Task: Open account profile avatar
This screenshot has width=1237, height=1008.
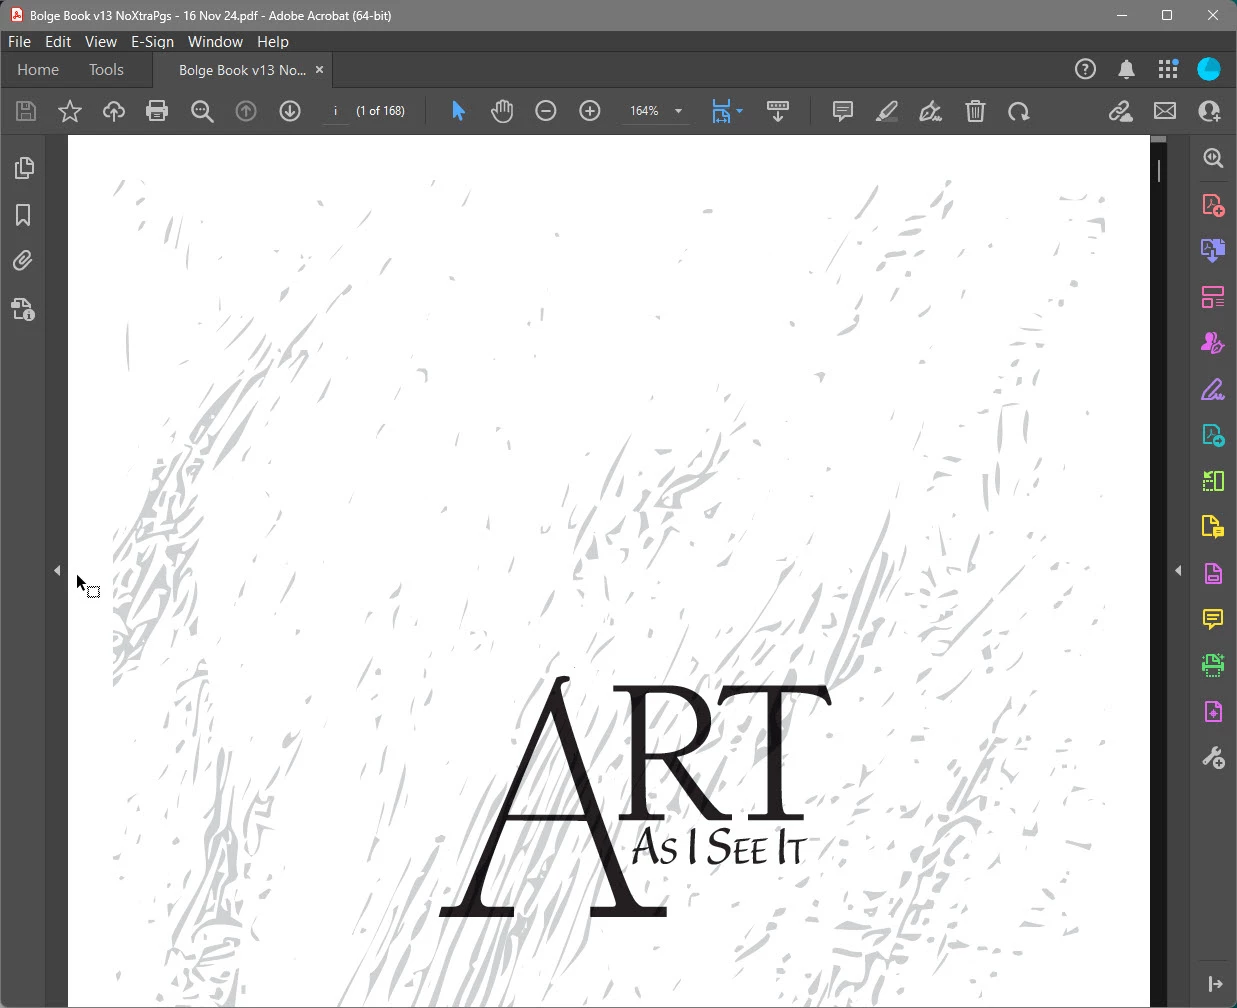Action: tap(1209, 69)
